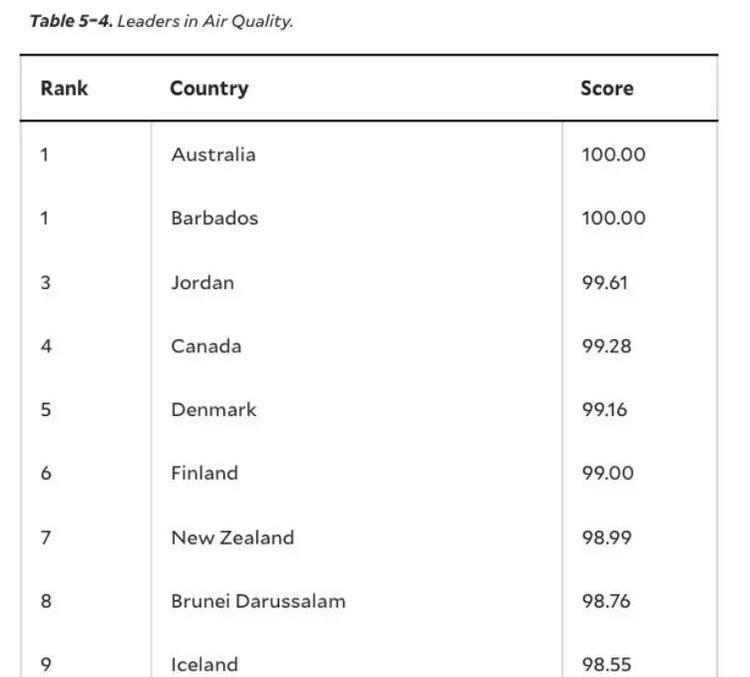Select the Barbados country cell
Screen dimensions: 750x677
214,218
